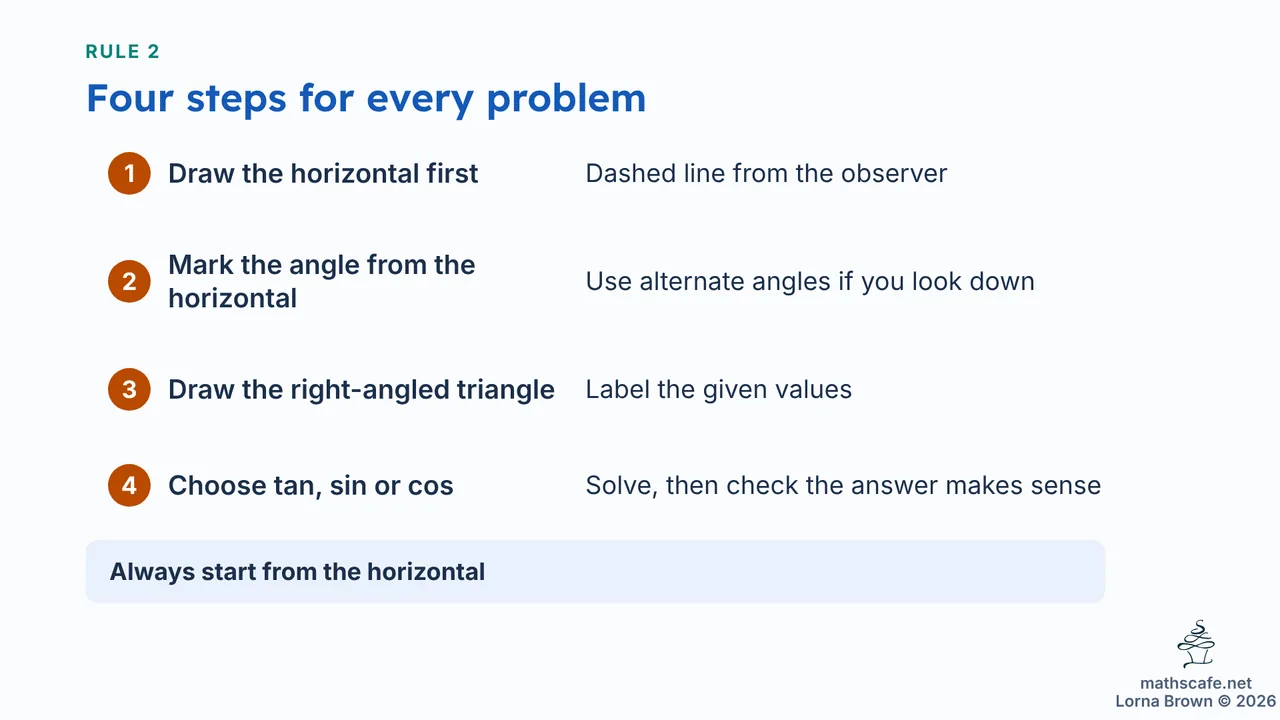
Task: Select the RULE 2 label
Action: tap(122, 52)
